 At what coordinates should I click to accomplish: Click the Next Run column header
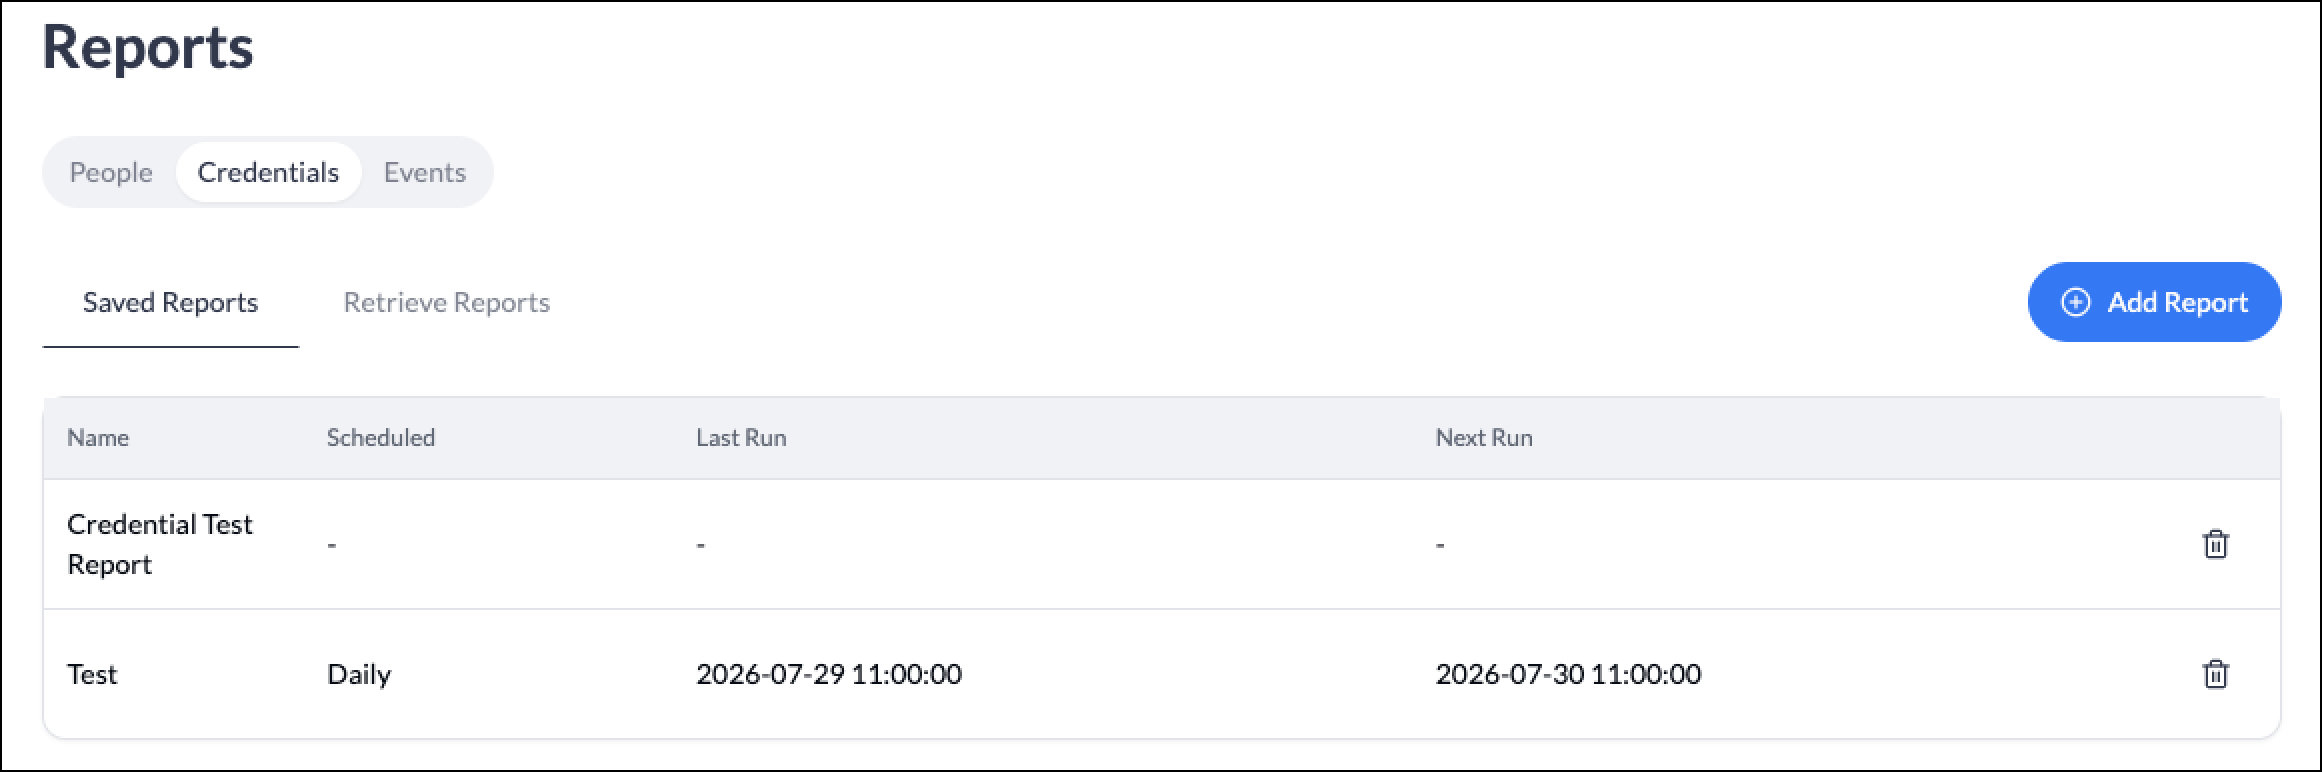(x=1484, y=438)
